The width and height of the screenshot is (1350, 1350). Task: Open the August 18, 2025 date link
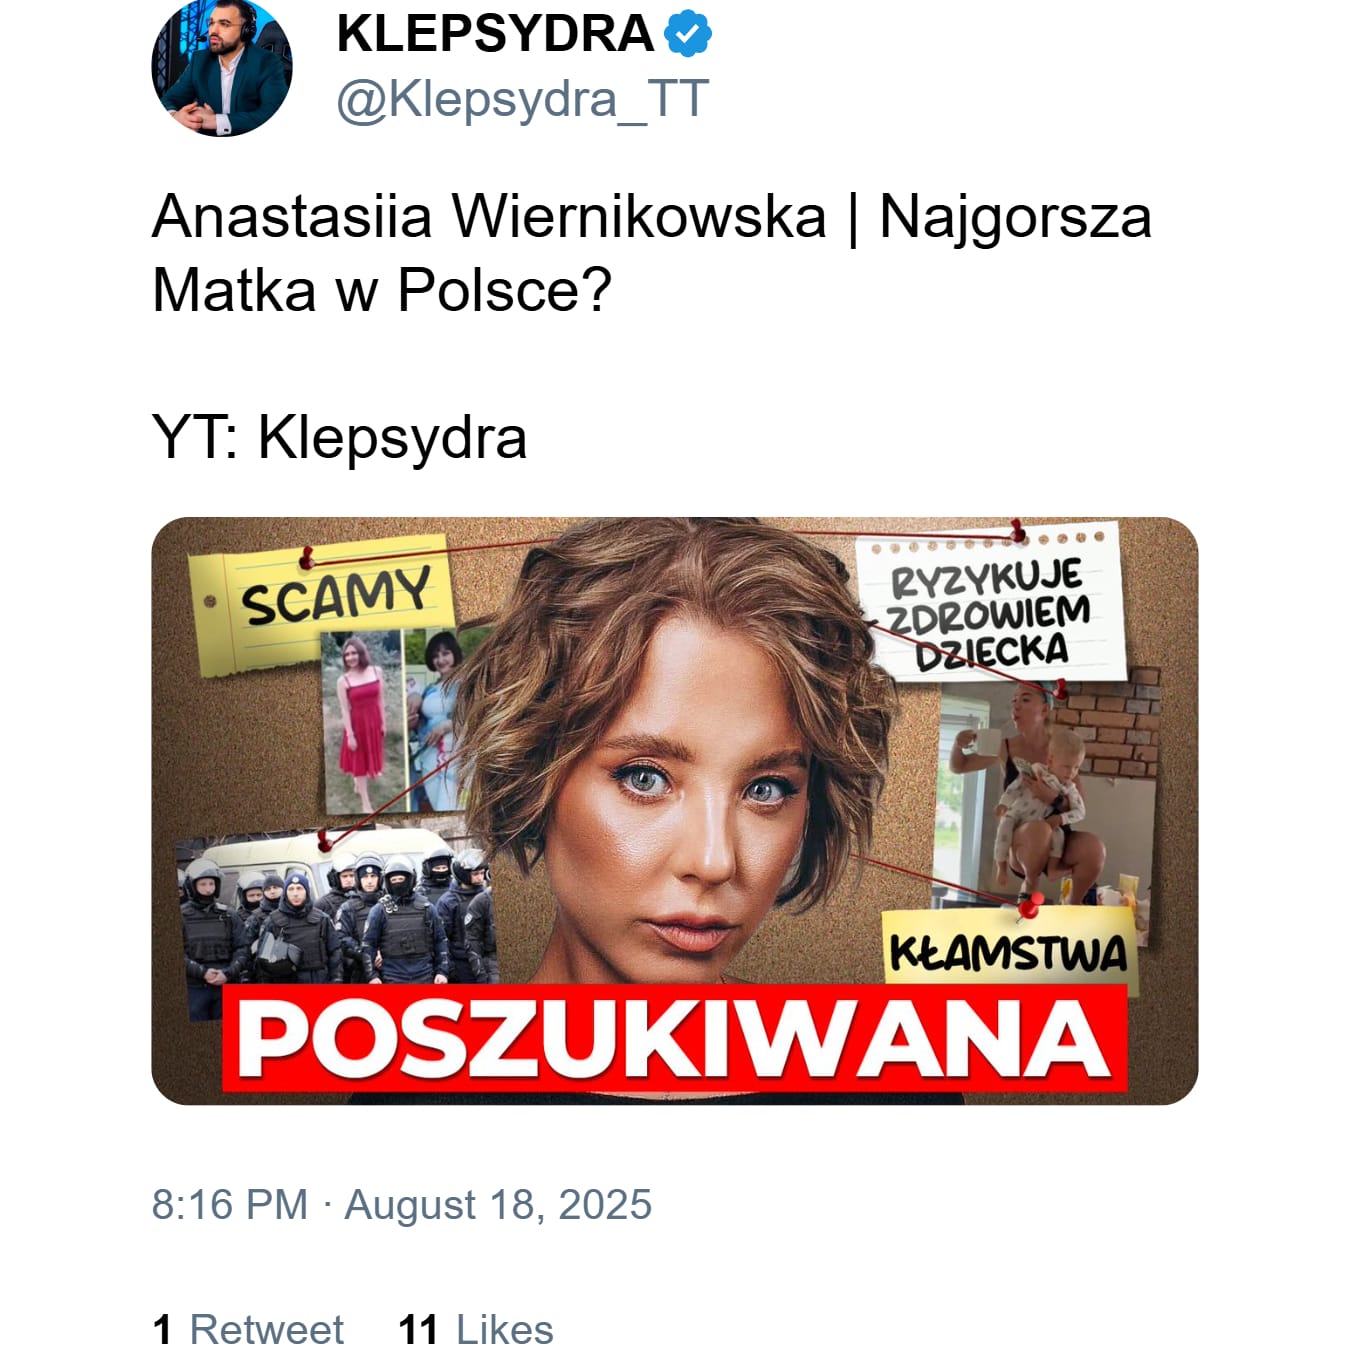(498, 1204)
